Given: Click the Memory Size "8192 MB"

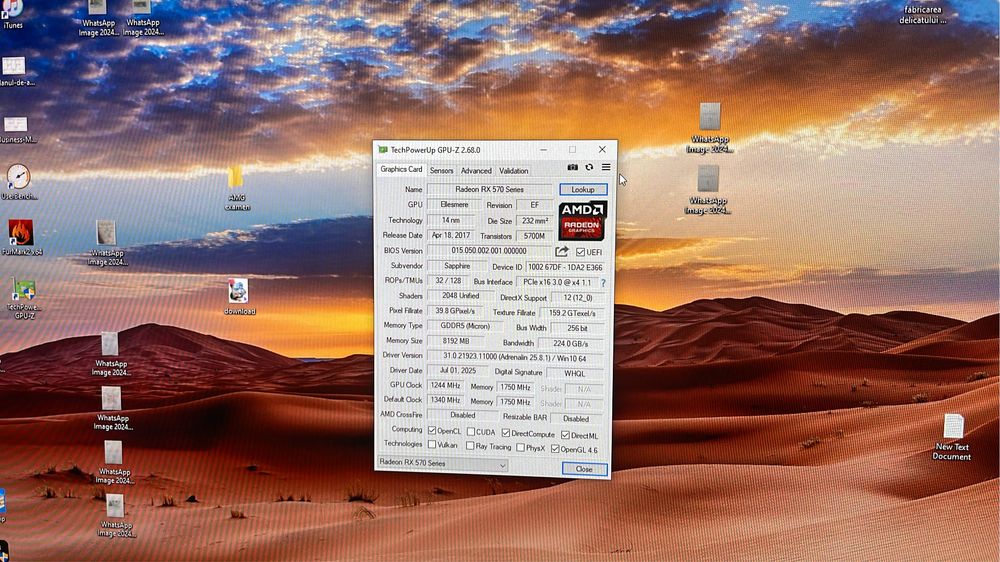Looking at the screenshot, I should 455,341.
